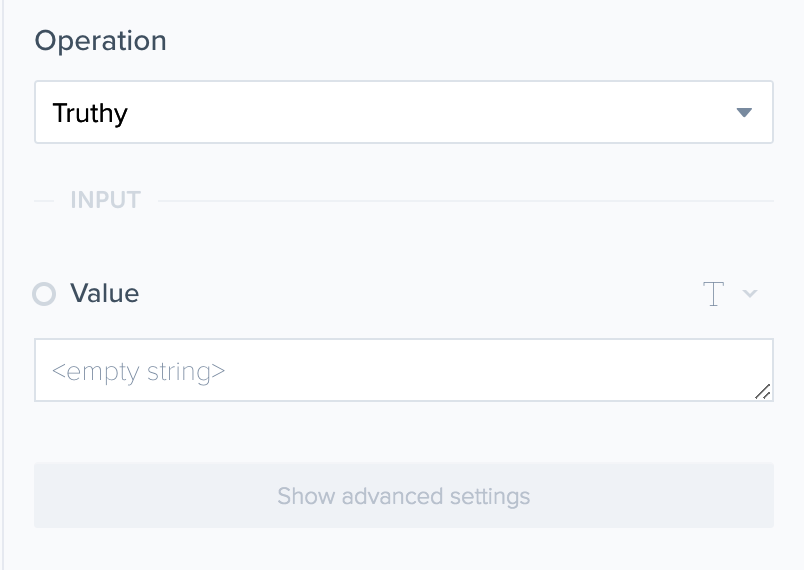Click the circle connector beside Value
Viewport: 804px width, 570px height.
pos(44,294)
